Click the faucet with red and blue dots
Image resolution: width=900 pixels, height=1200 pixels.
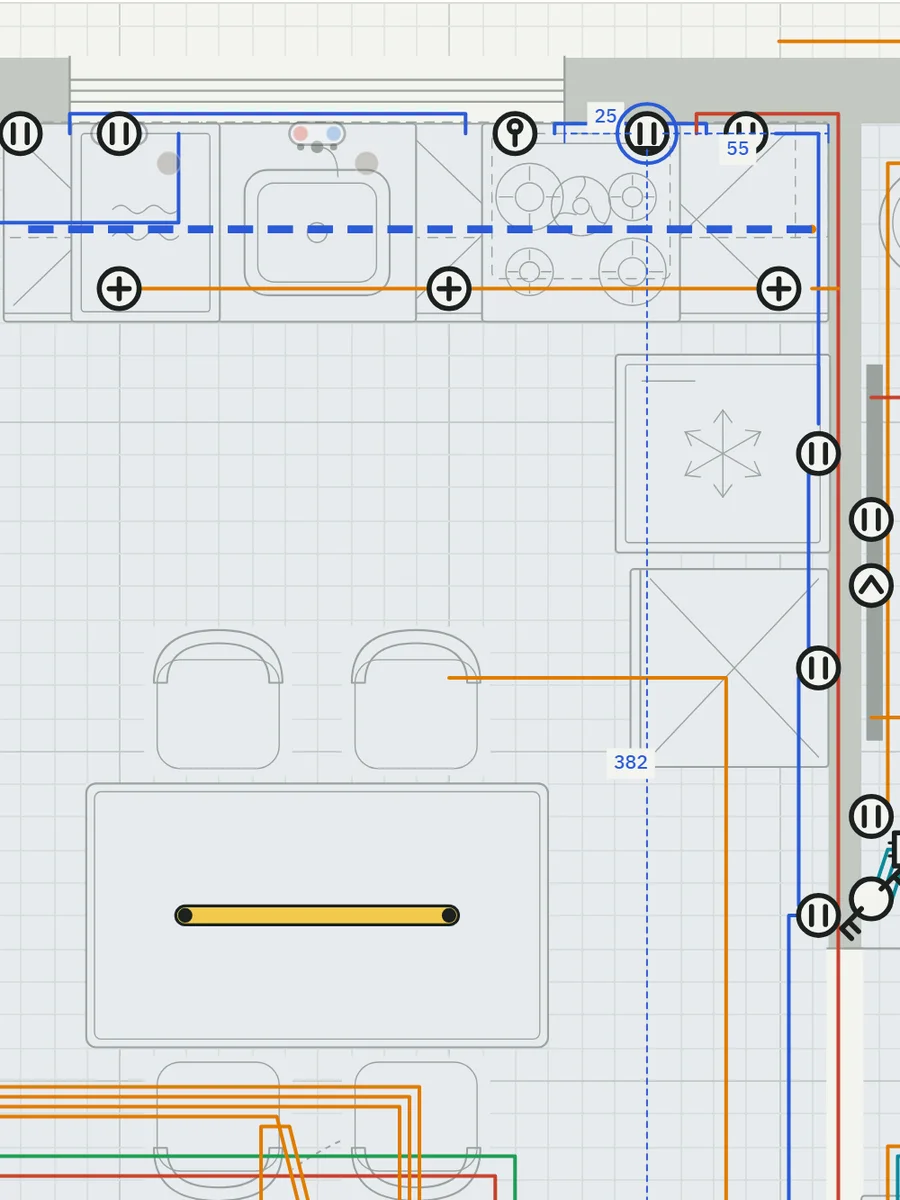pyautogui.click(x=317, y=136)
